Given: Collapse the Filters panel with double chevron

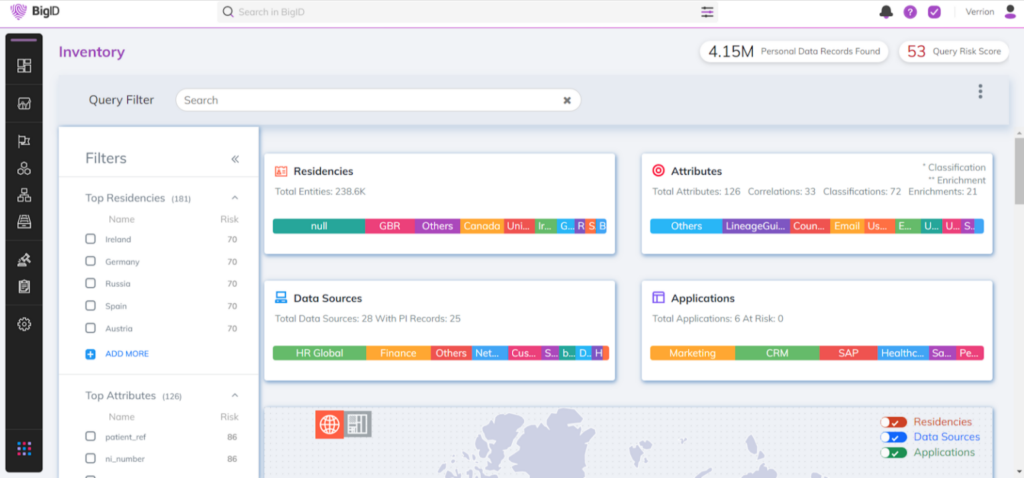Looking at the screenshot, I should coord(235,159).
